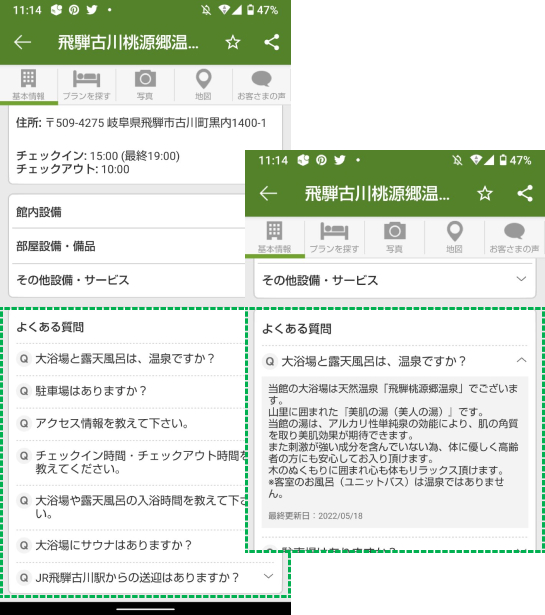Image resolution: width=545 pixels, height=615 pixels.
Task: Open 地図 tab in right screen
Action: click(x=454, y=237)
